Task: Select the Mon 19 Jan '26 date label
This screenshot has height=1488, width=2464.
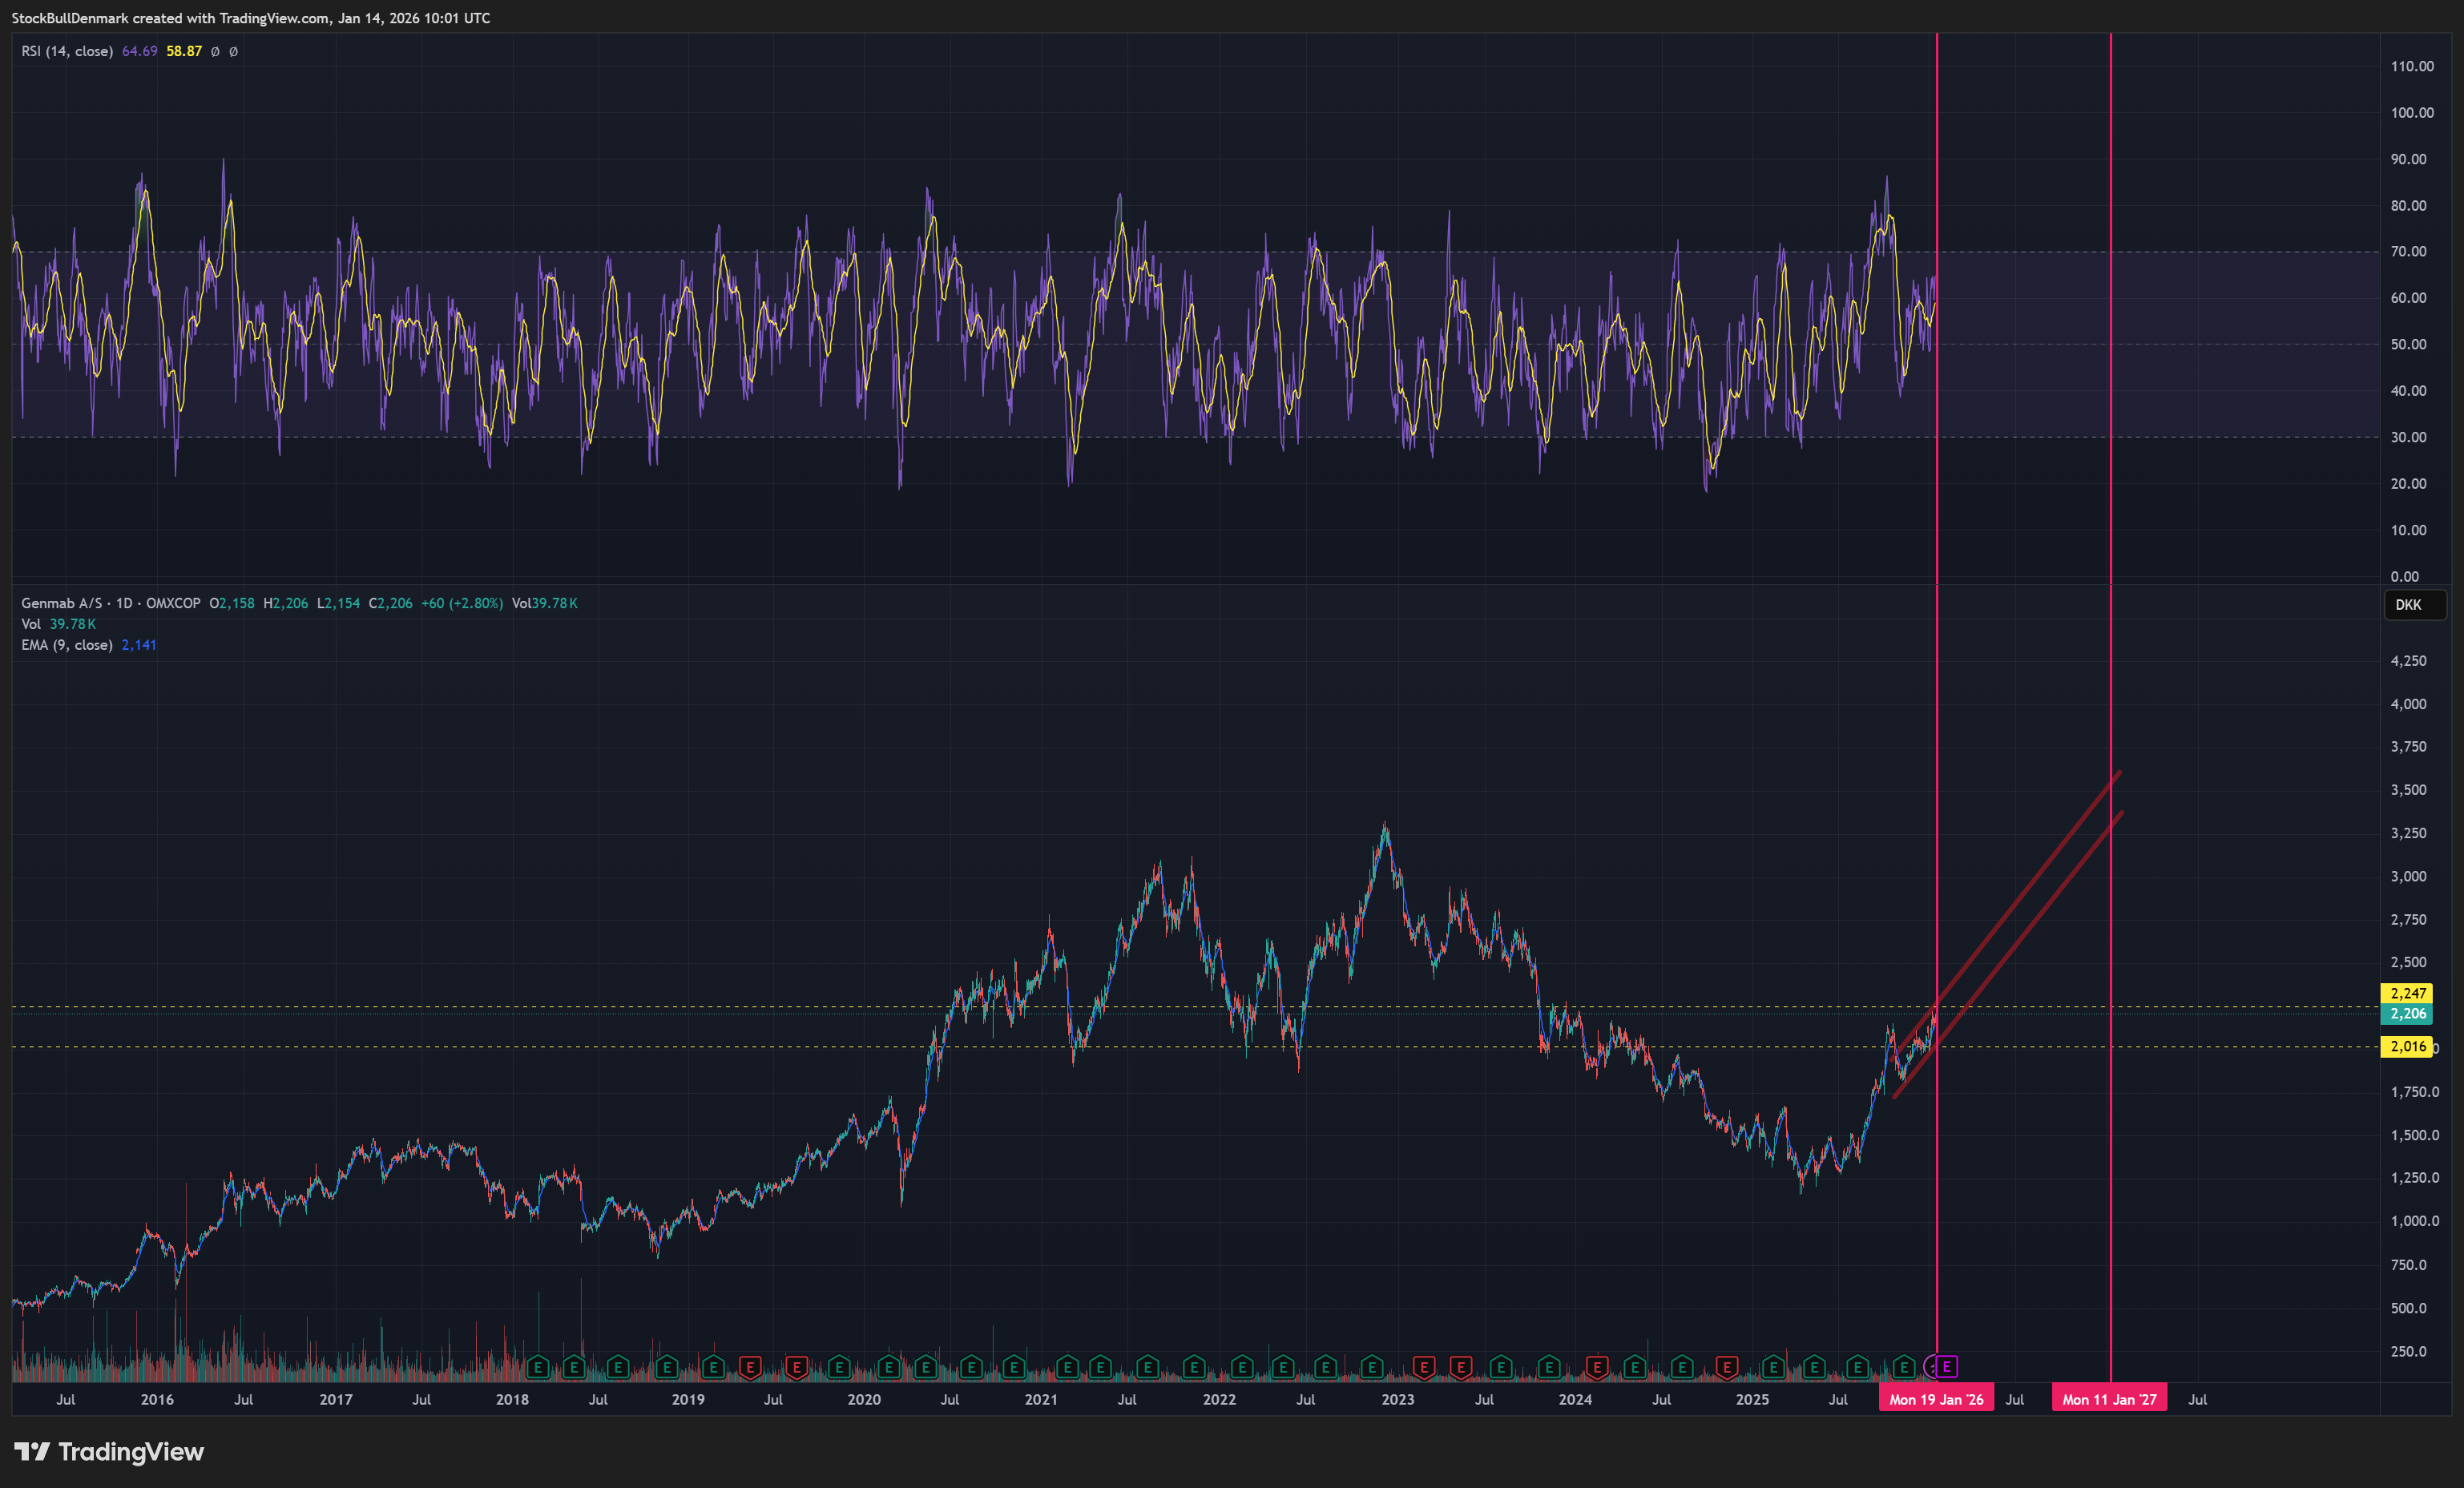Action: [x=1936, y=1399]
